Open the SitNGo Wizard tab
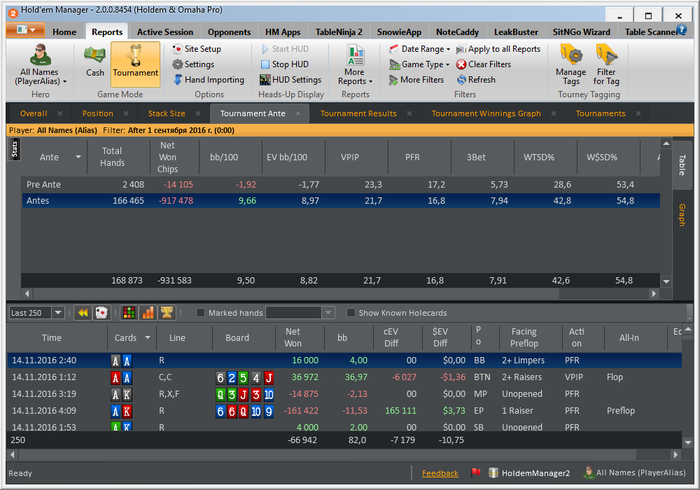Screen dimensions: 700x490 coord(581,32)
